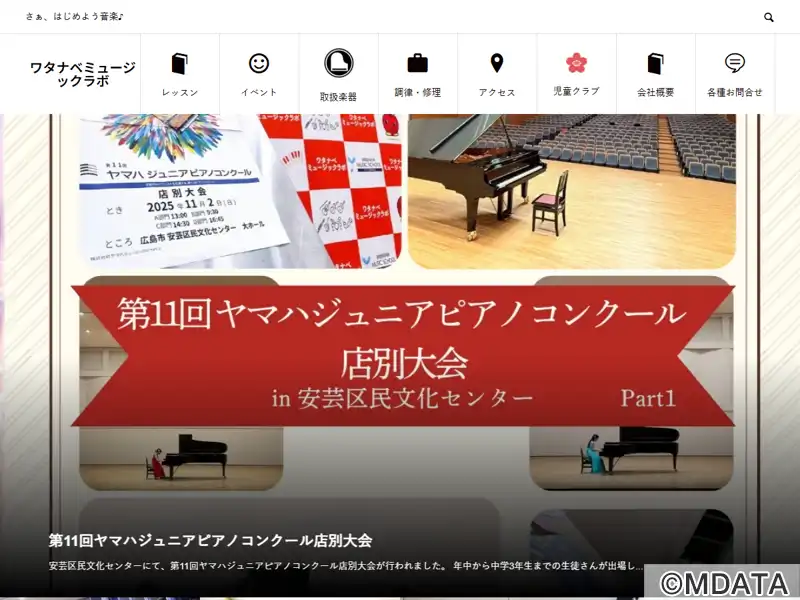Screen dimensions: 800x600
Task: Click the 各種お問合せ speech bubble icon
Action: [x=735, y=63]
